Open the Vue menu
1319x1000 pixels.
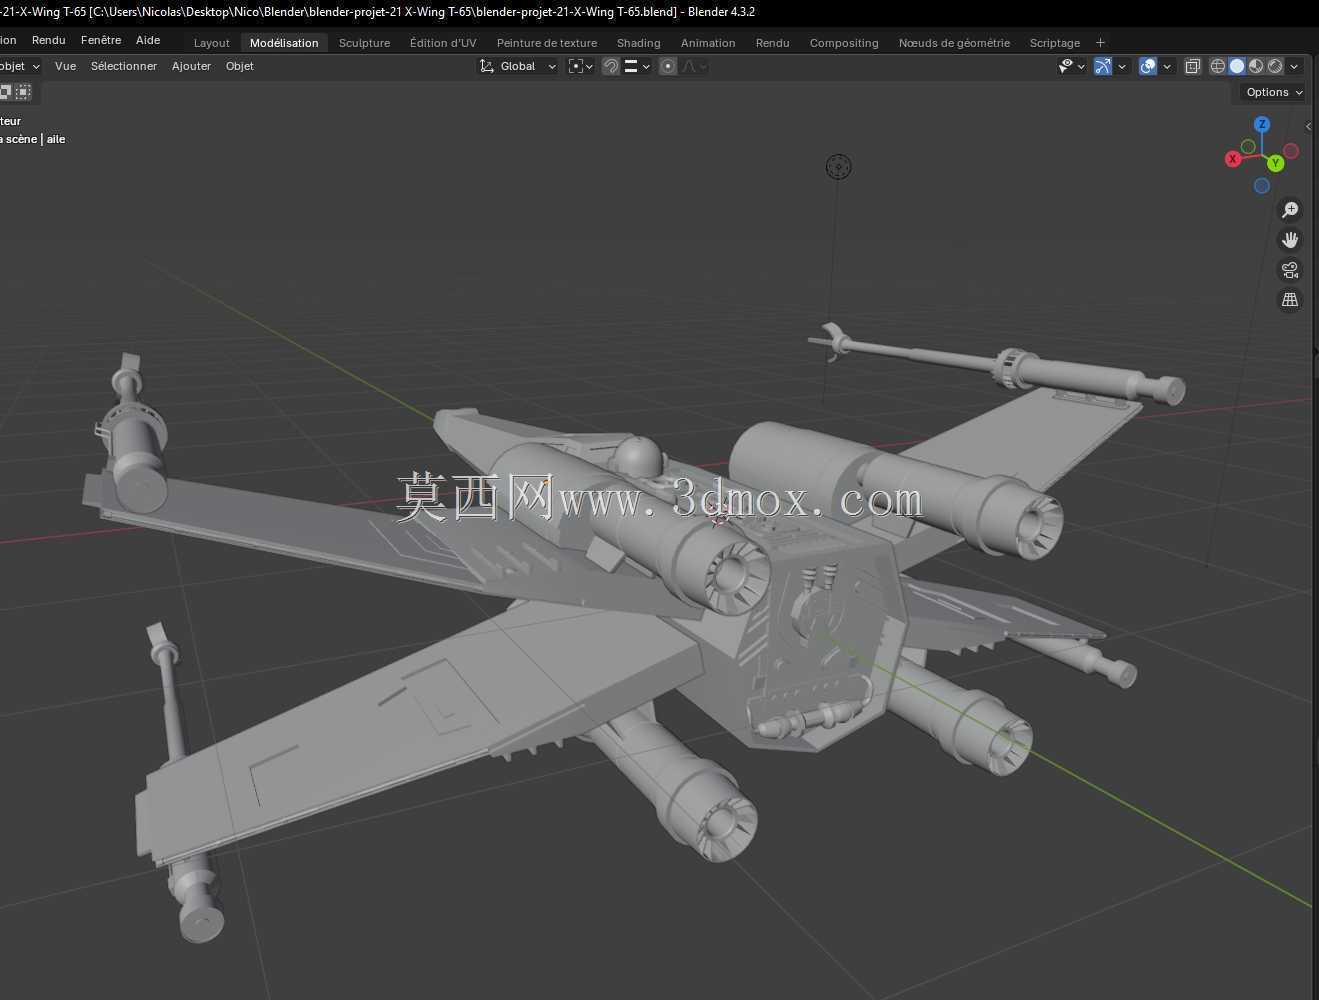point(65,66)
